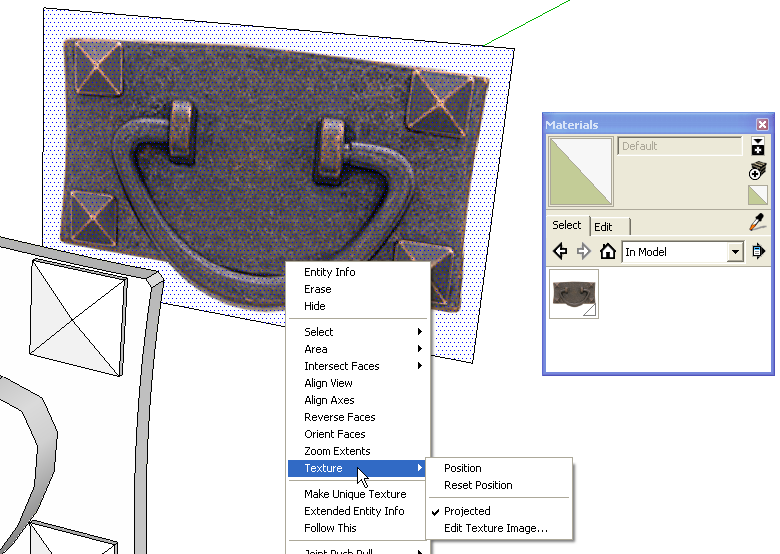Choose Orient Faces
Viewport: 780px width, 554px height.
coord(358,434)
